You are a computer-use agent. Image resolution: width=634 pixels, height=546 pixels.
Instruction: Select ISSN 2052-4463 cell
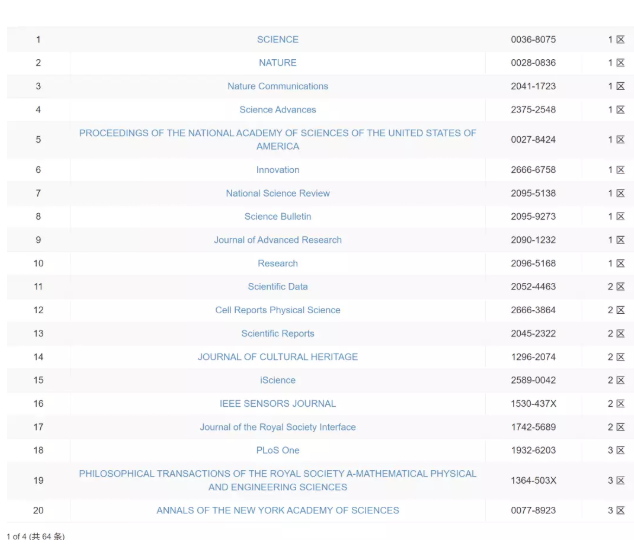tap(533, 287)
